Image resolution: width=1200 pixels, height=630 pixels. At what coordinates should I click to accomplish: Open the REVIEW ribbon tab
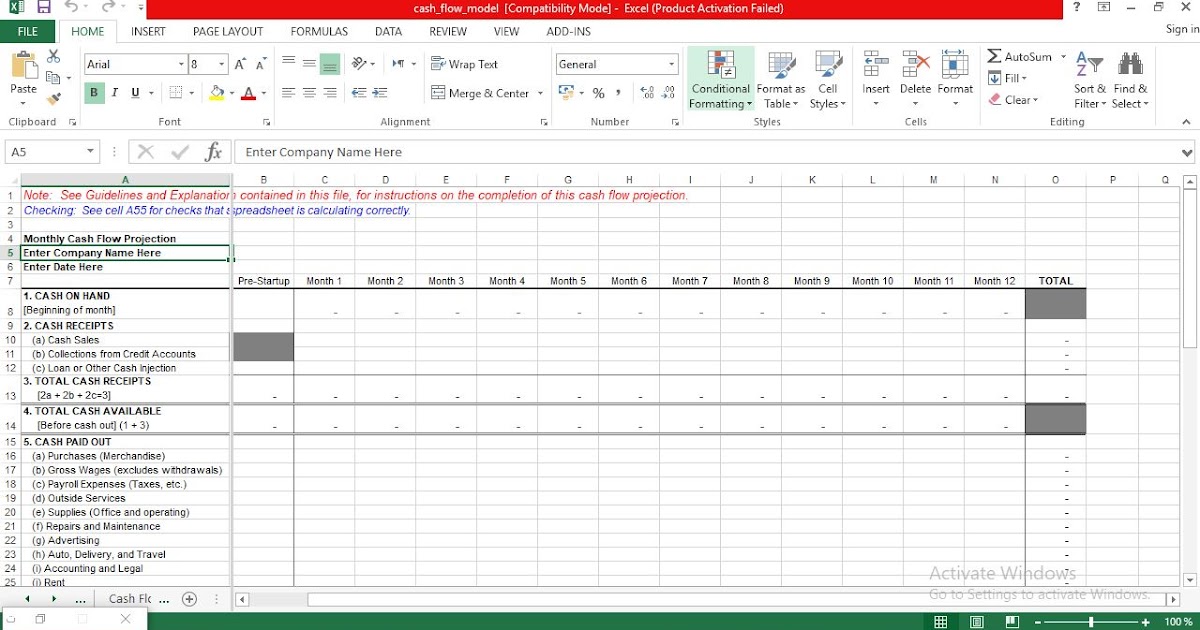(447, 31)
